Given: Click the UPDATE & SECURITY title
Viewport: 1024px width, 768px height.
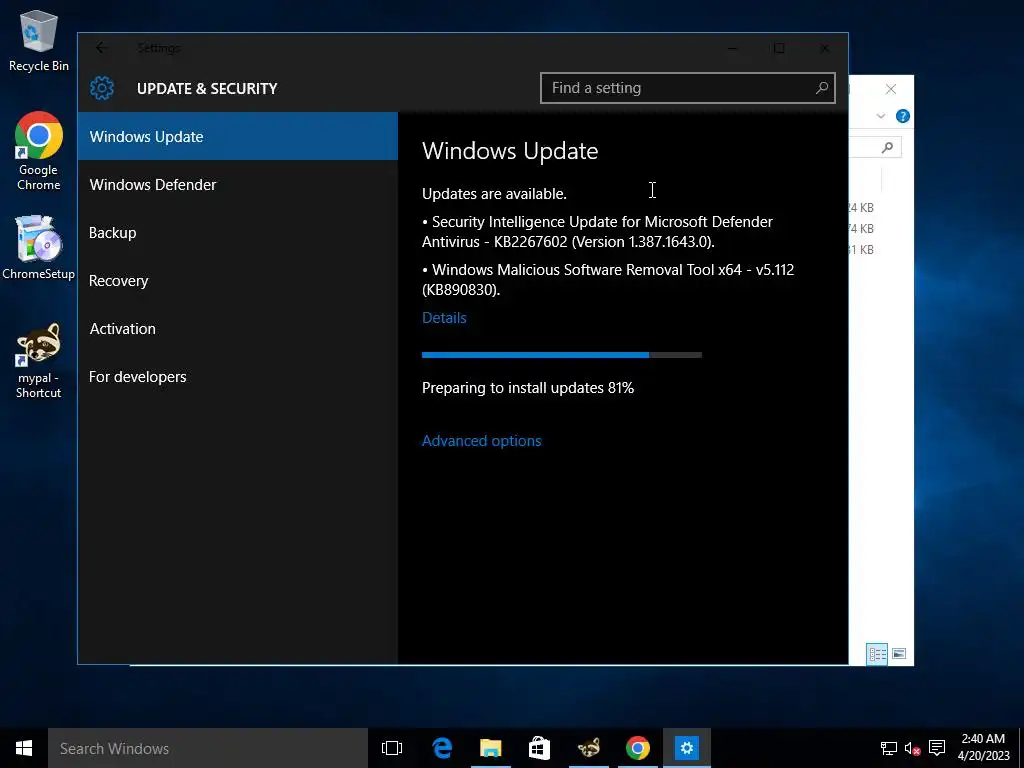Looking at the screenshot, I should pyautogui.click(x=207, y=88).
